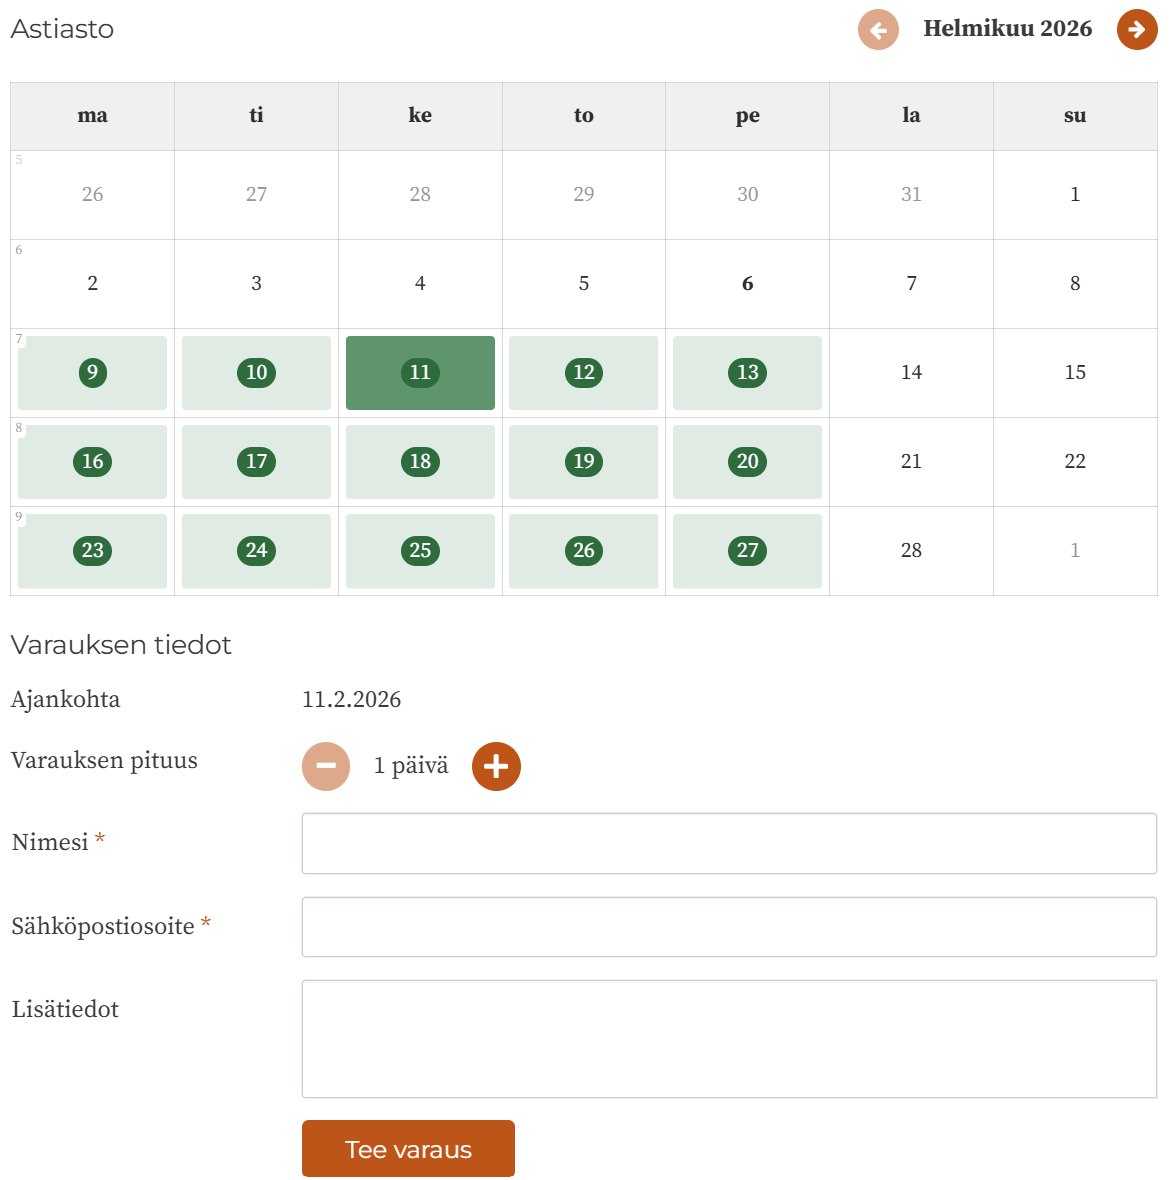
Task: Click the Lisätiedot text area
Action: [x=729, y=1039]
